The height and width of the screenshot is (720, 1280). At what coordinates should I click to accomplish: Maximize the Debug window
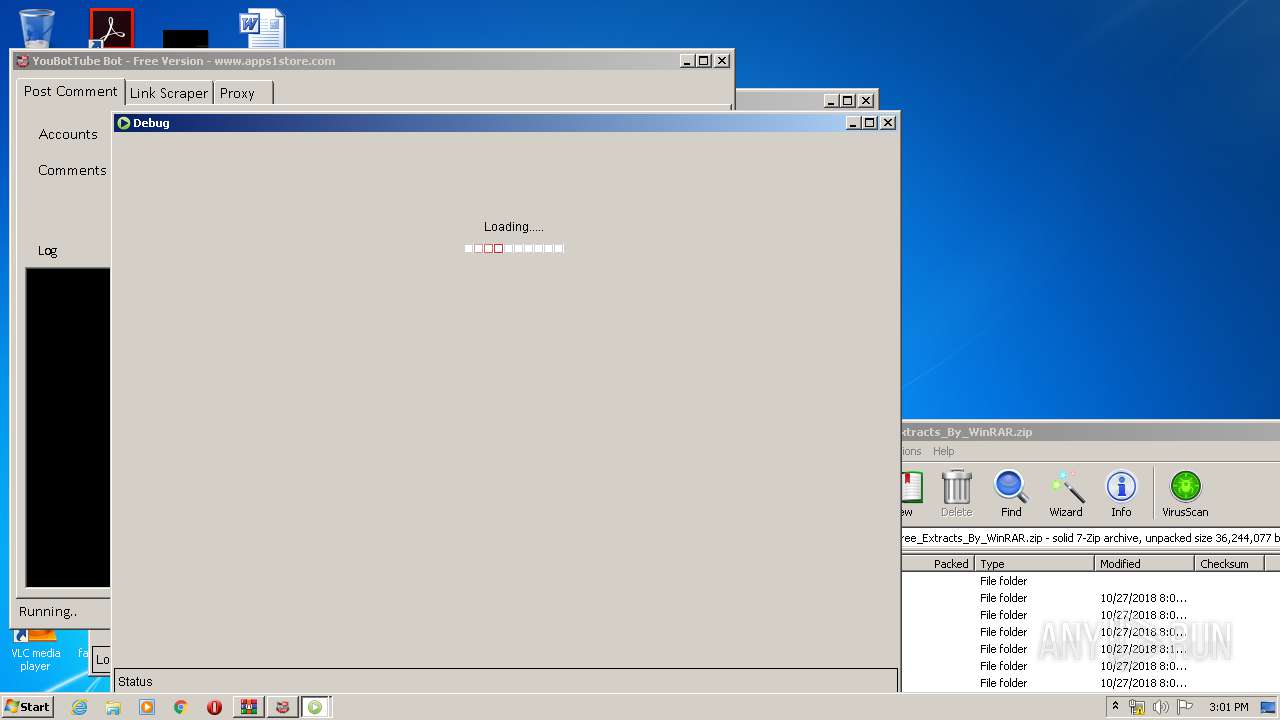click(869, 122)
